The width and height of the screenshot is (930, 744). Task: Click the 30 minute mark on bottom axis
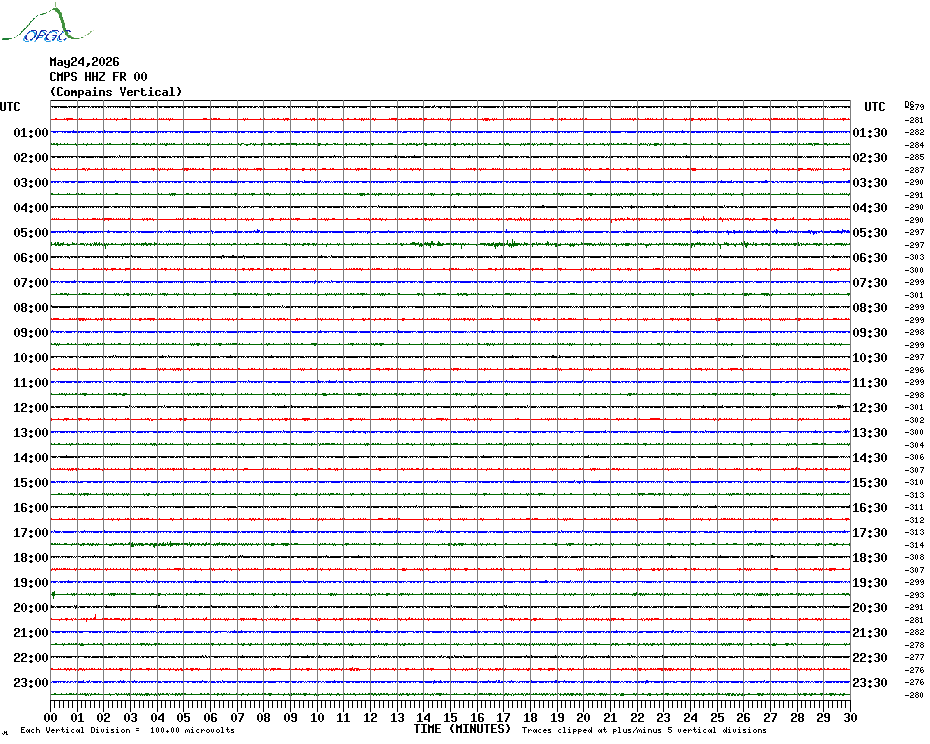(851, 717)
